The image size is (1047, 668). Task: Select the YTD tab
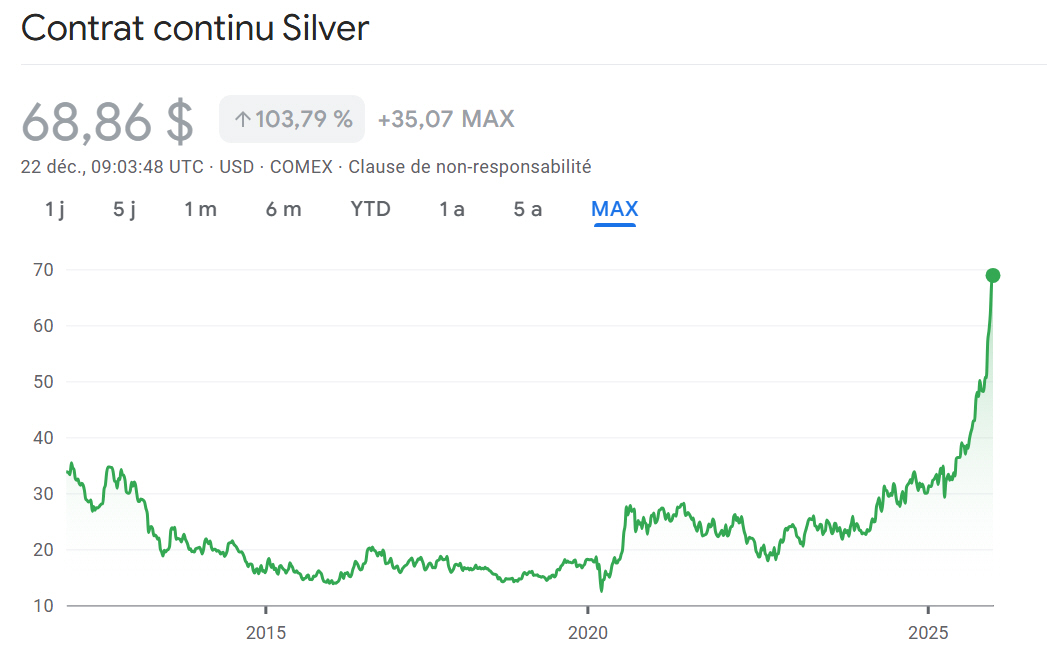coord(370,209)
